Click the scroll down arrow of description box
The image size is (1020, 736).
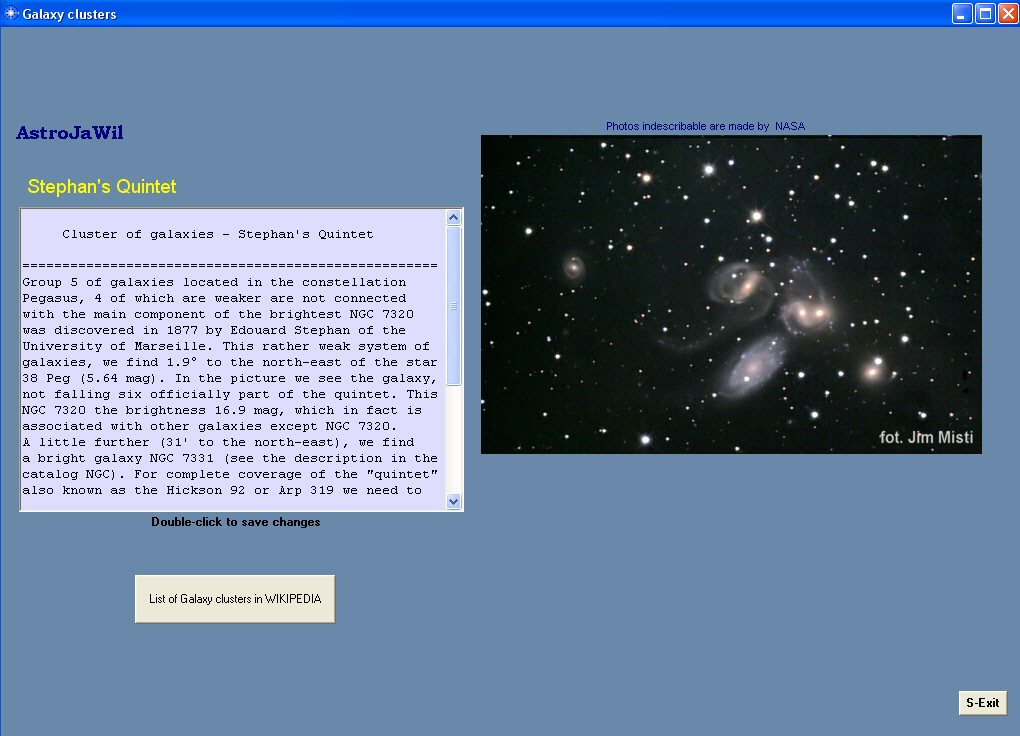(453, 501)
